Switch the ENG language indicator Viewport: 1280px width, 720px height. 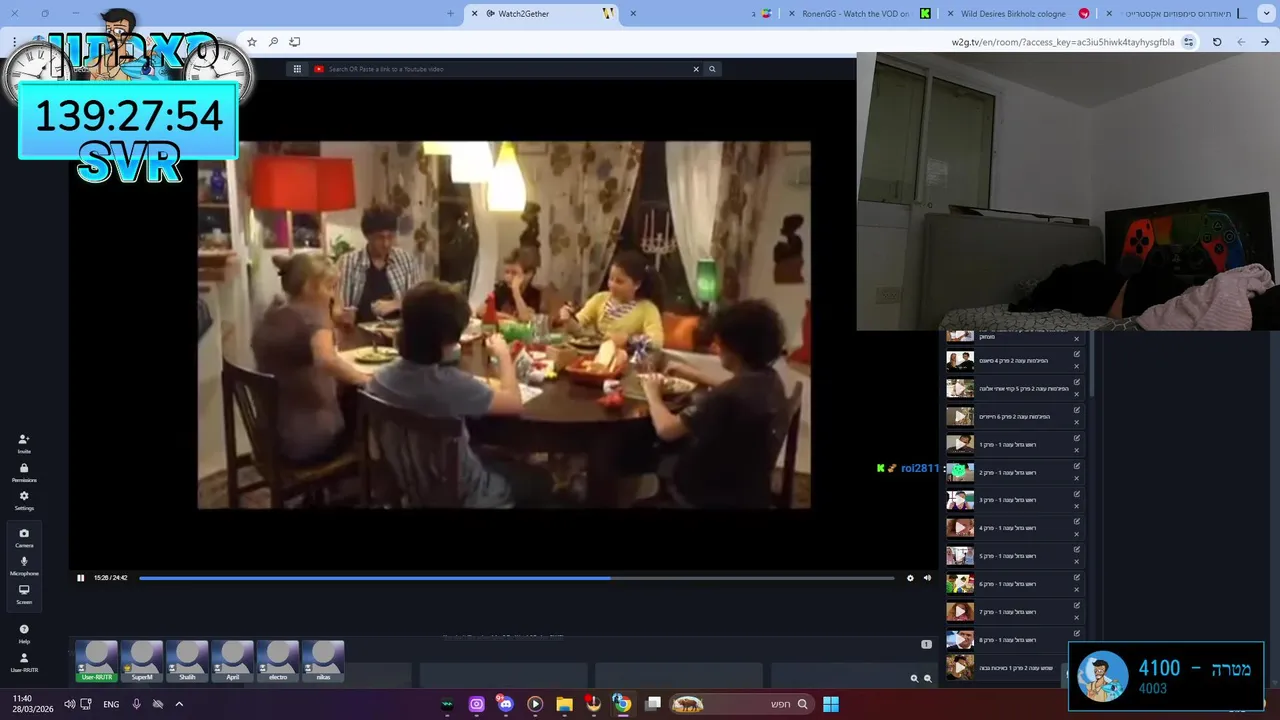pos(111,704)
